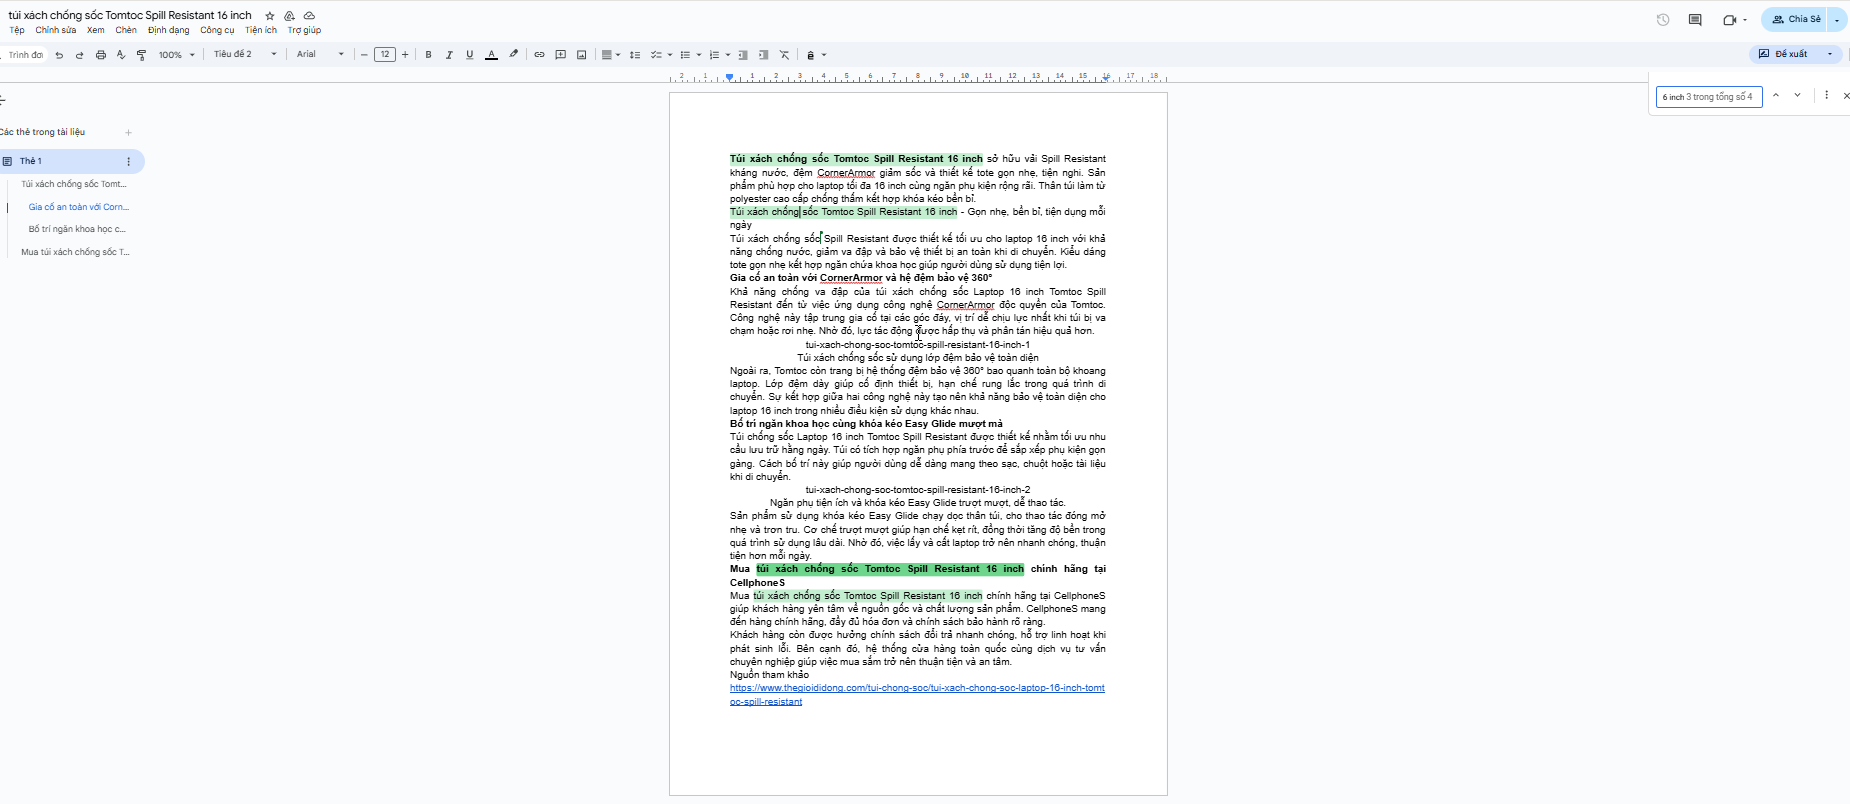The height and width of the screenshot is (804, 1850).
Task: Open the numbered list style dropdown arrow
Action: [727, 55]
